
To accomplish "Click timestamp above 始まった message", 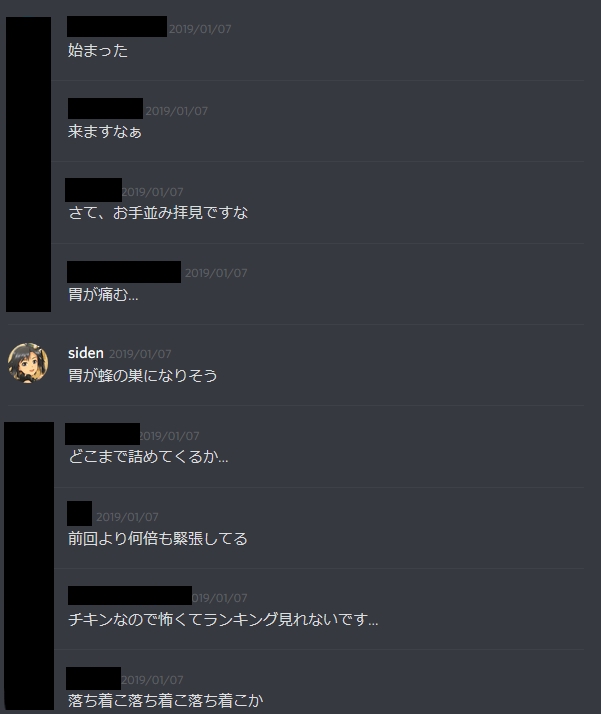I will pos(200,29).
